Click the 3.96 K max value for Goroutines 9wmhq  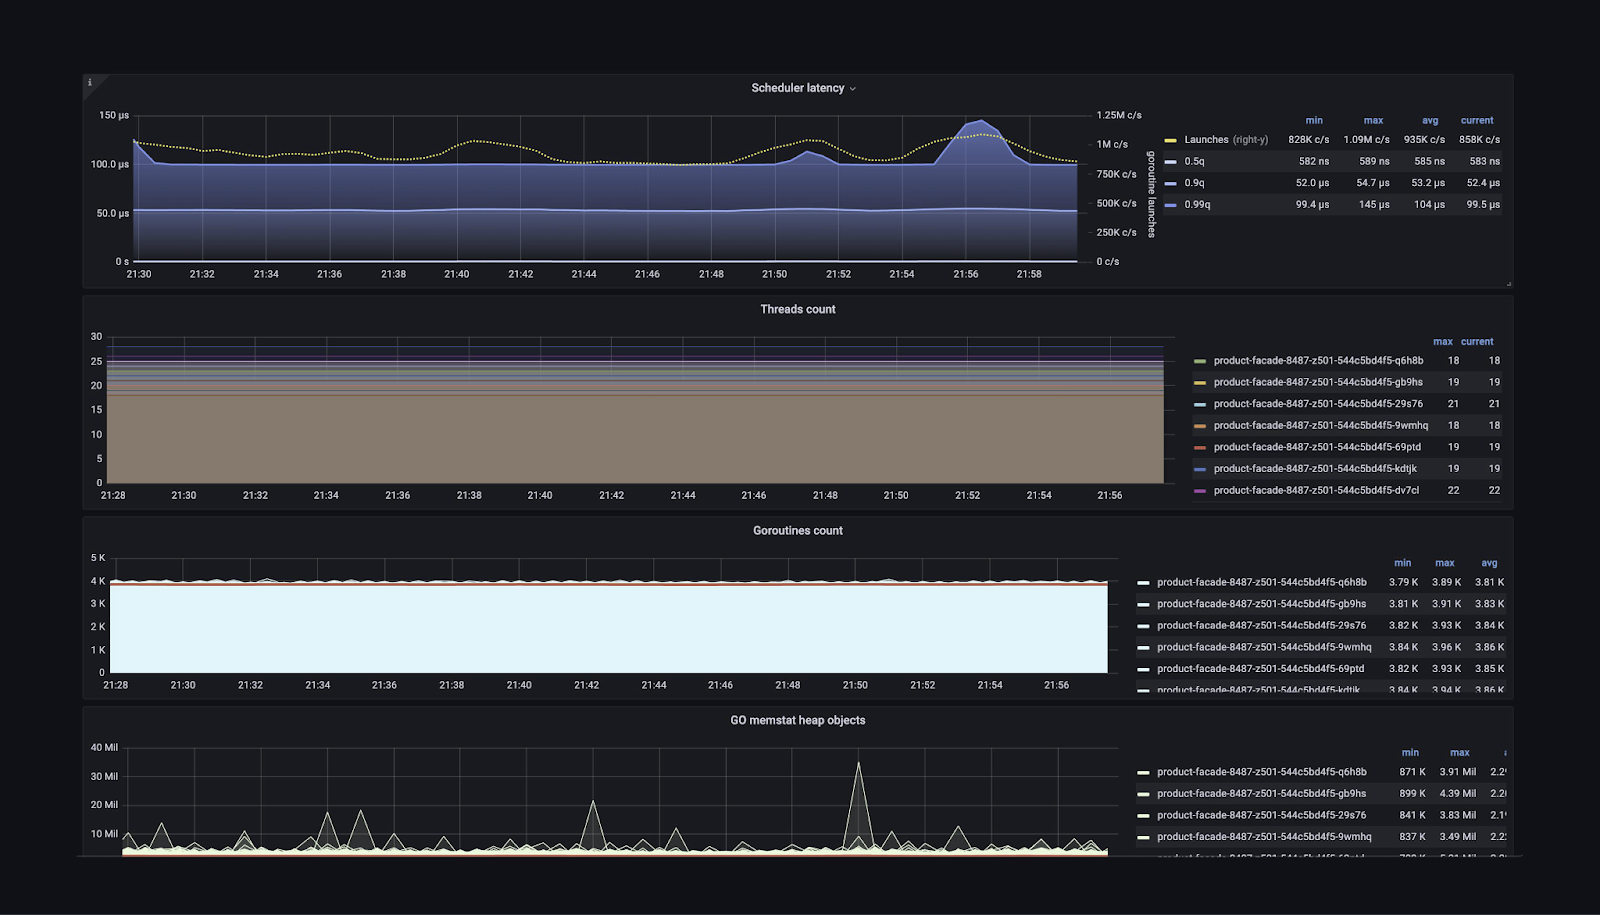pos(1446,647)
